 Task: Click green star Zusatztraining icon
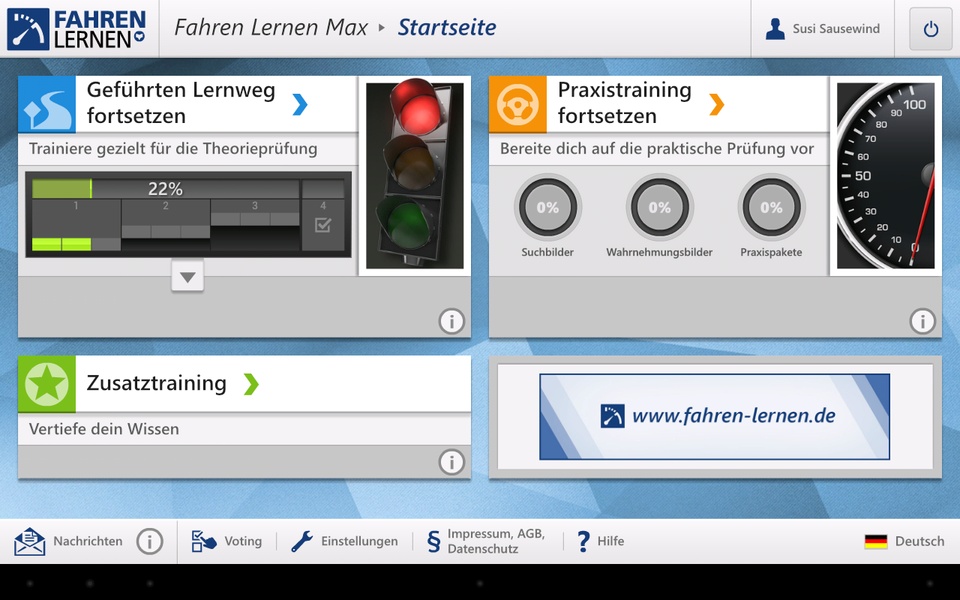point(47,384)
